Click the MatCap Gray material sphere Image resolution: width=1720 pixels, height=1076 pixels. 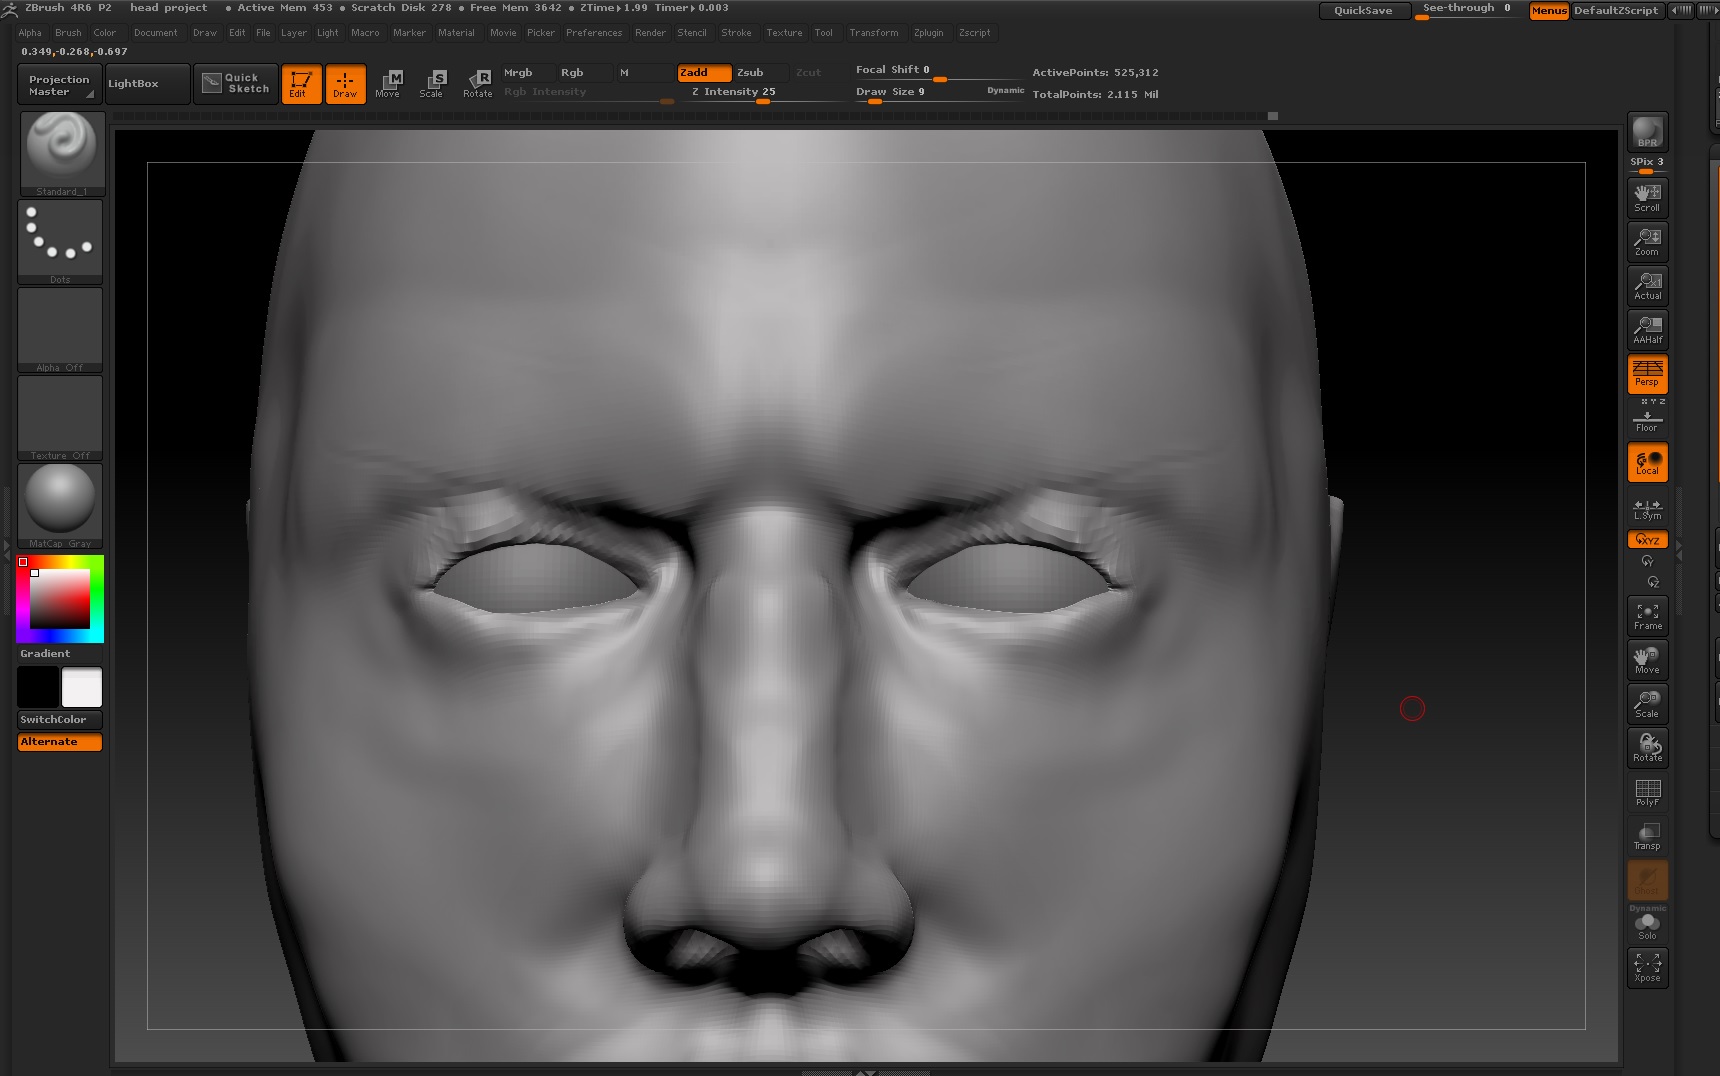60,500
